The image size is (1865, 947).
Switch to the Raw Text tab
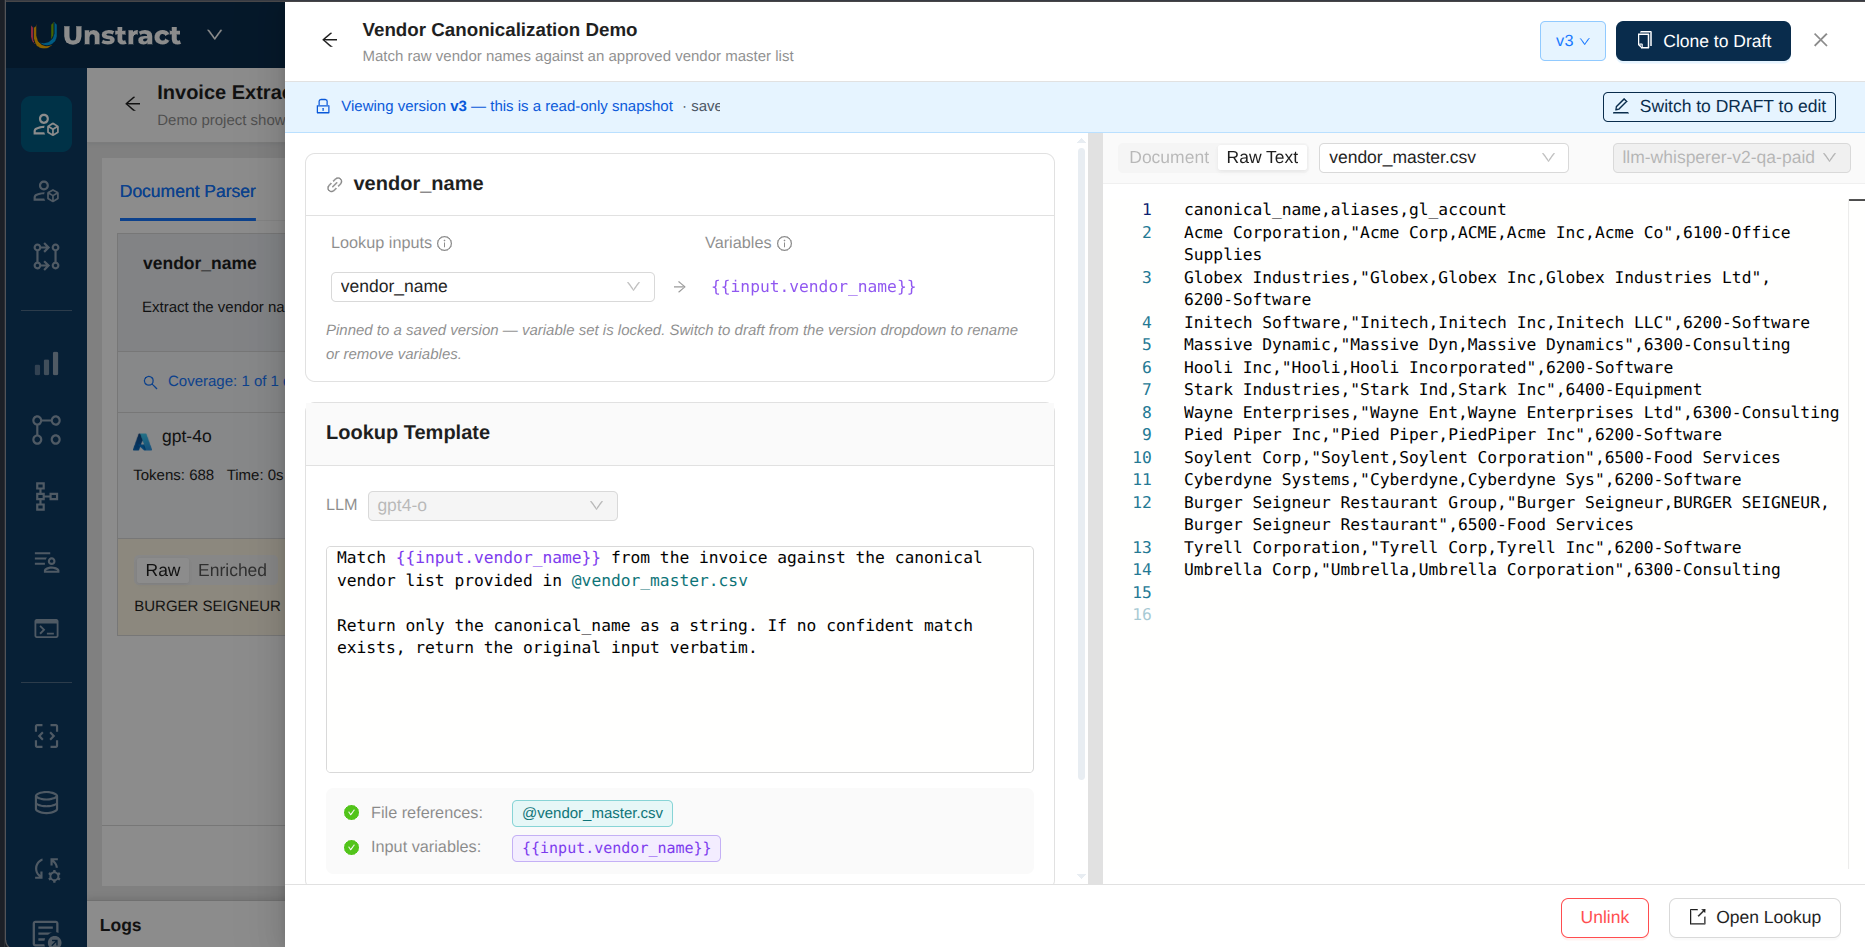tap(1262, 158)
